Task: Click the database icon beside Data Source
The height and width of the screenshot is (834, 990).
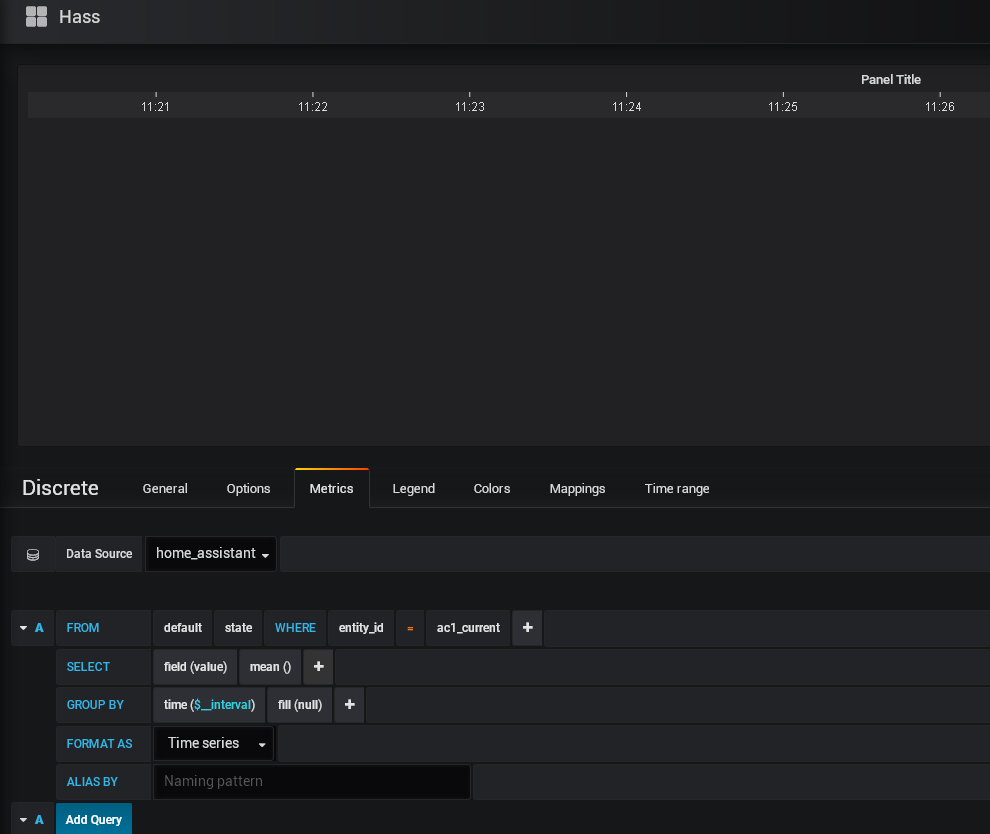Action: [32, 553]
